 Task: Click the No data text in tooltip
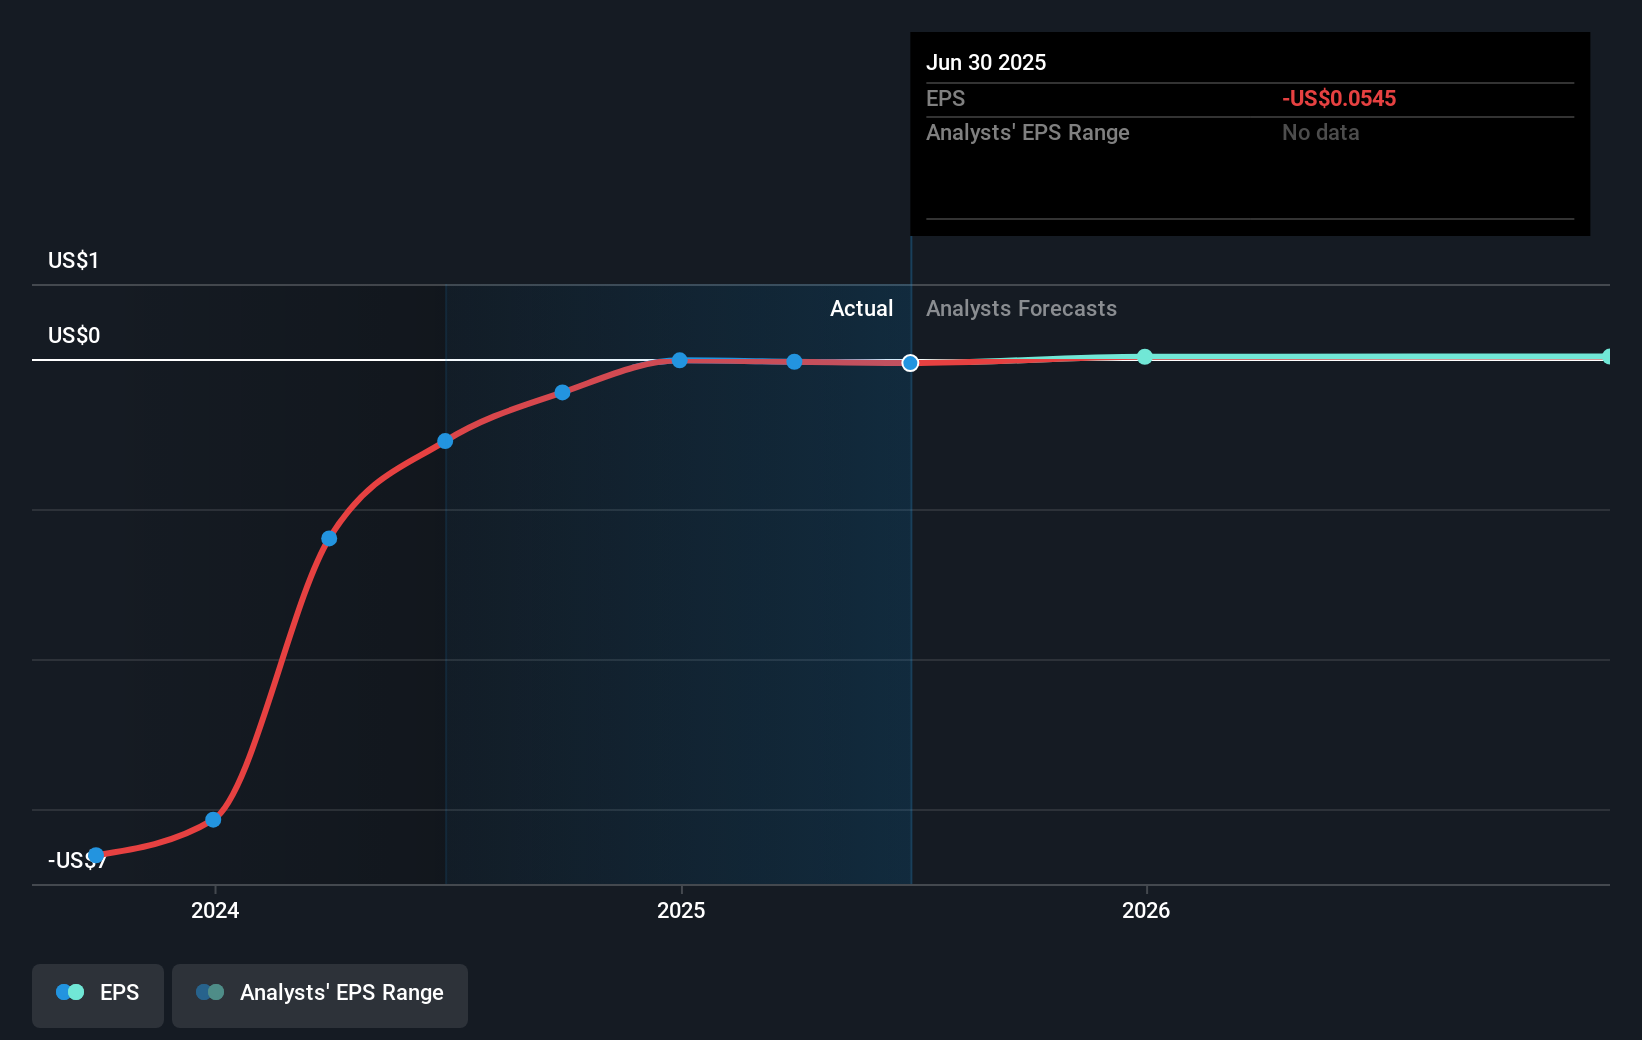[1320, 132]
